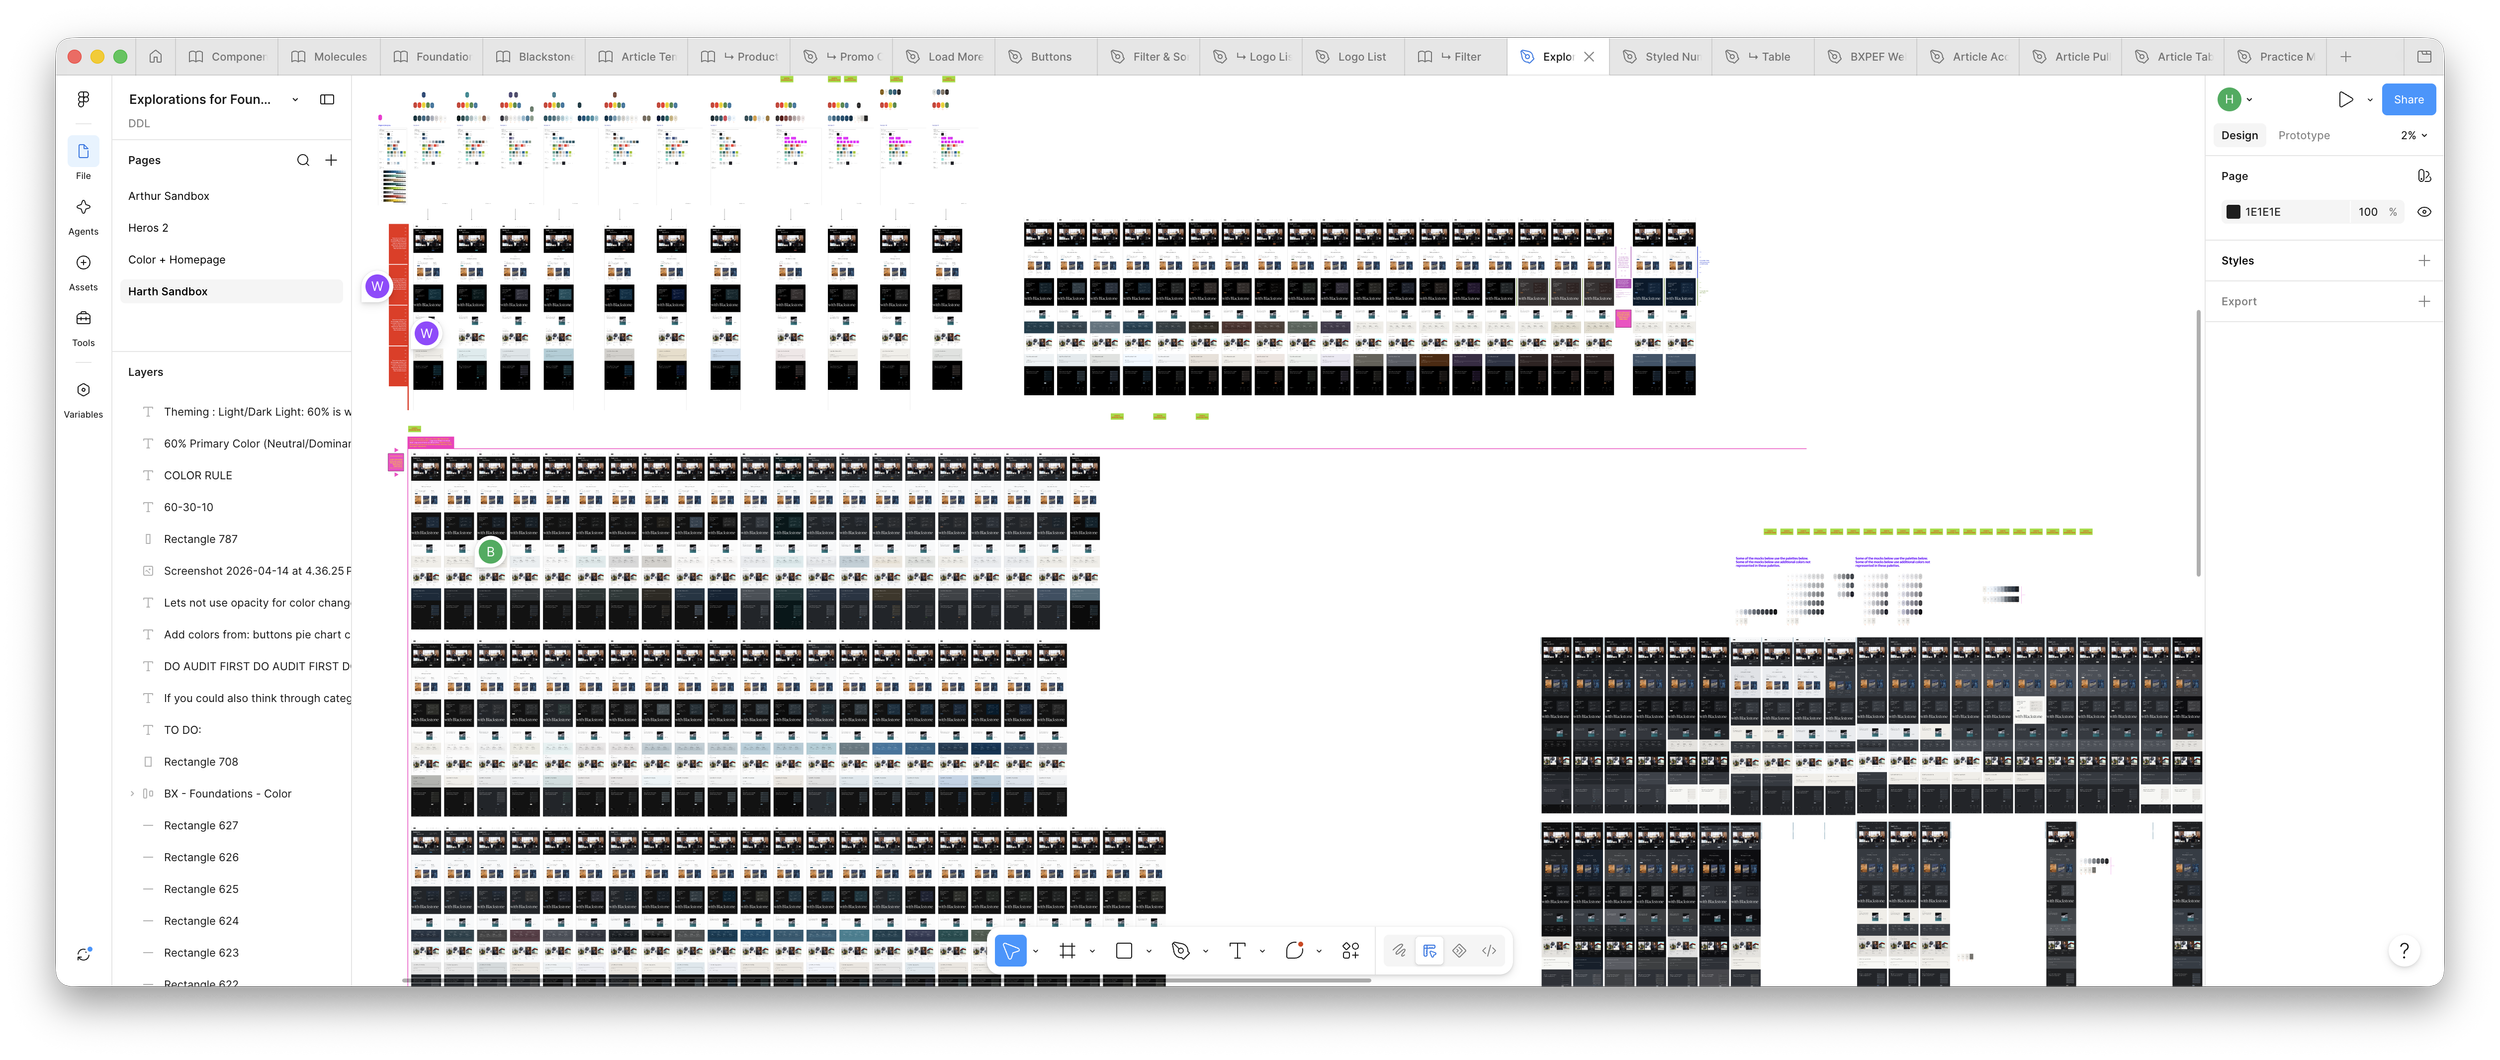Select the Comment tool

1294,951
